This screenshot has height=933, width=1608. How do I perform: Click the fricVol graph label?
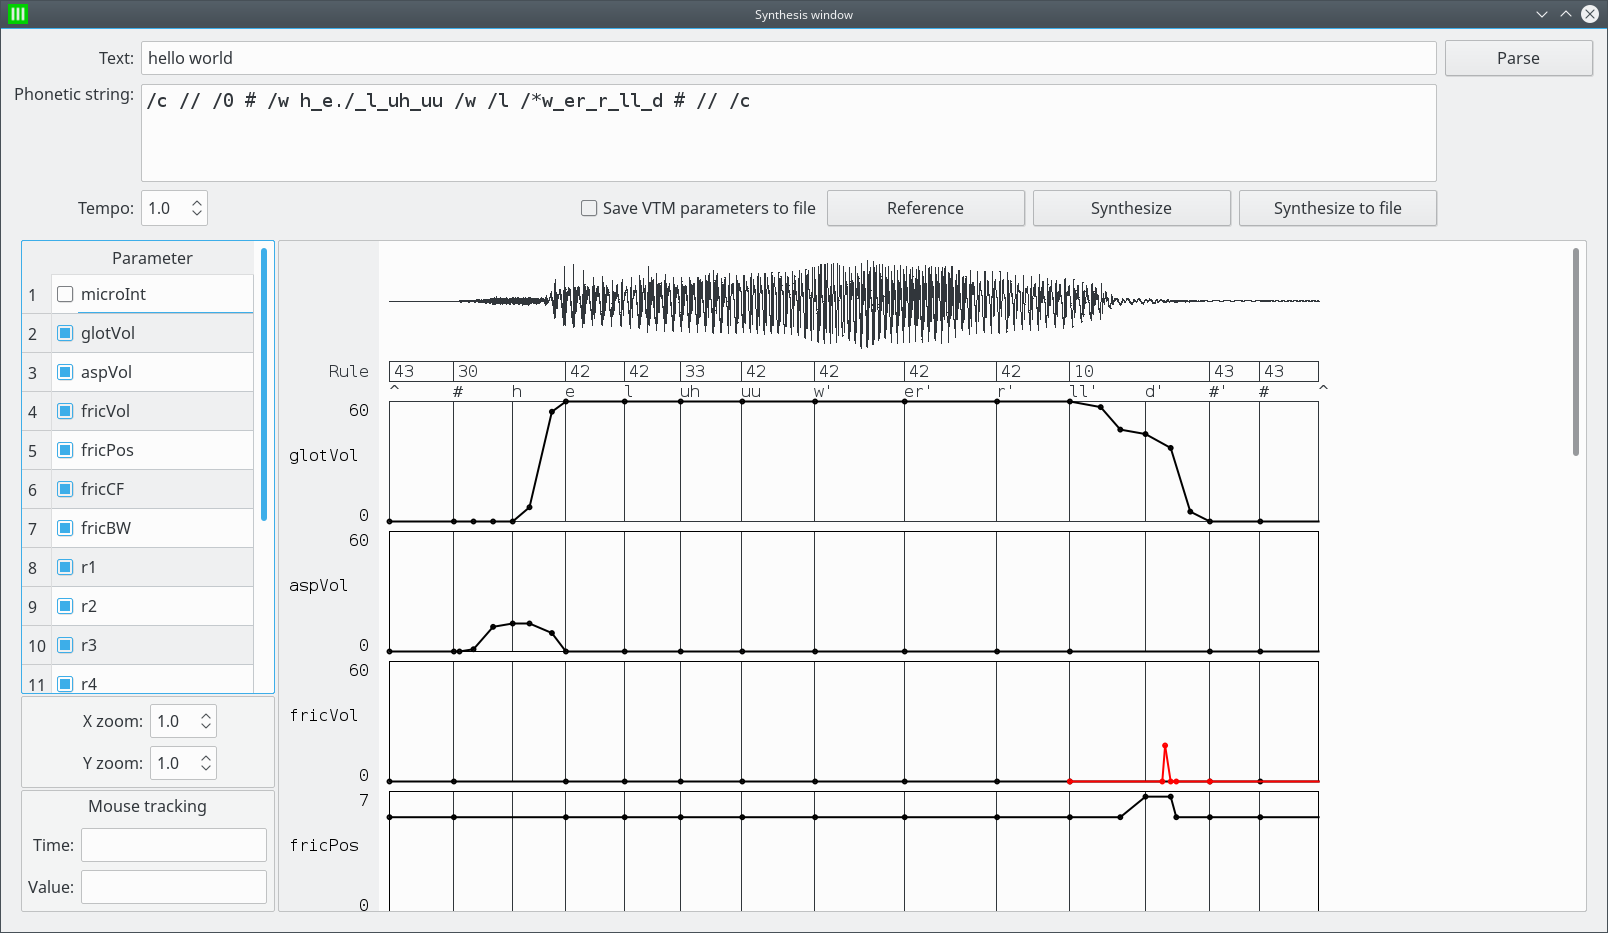pyautogui.click(x=323, y=715)
